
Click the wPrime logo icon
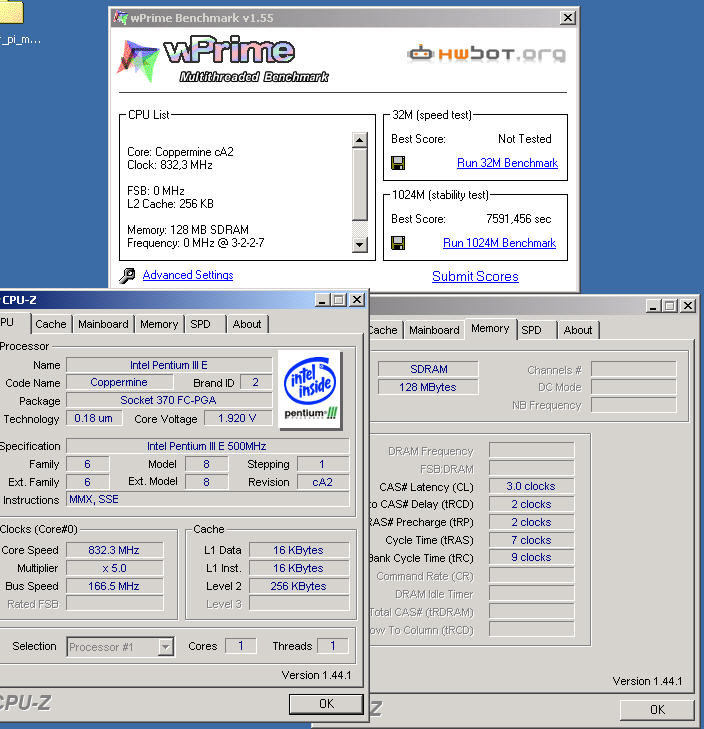(x=137, y=60)
